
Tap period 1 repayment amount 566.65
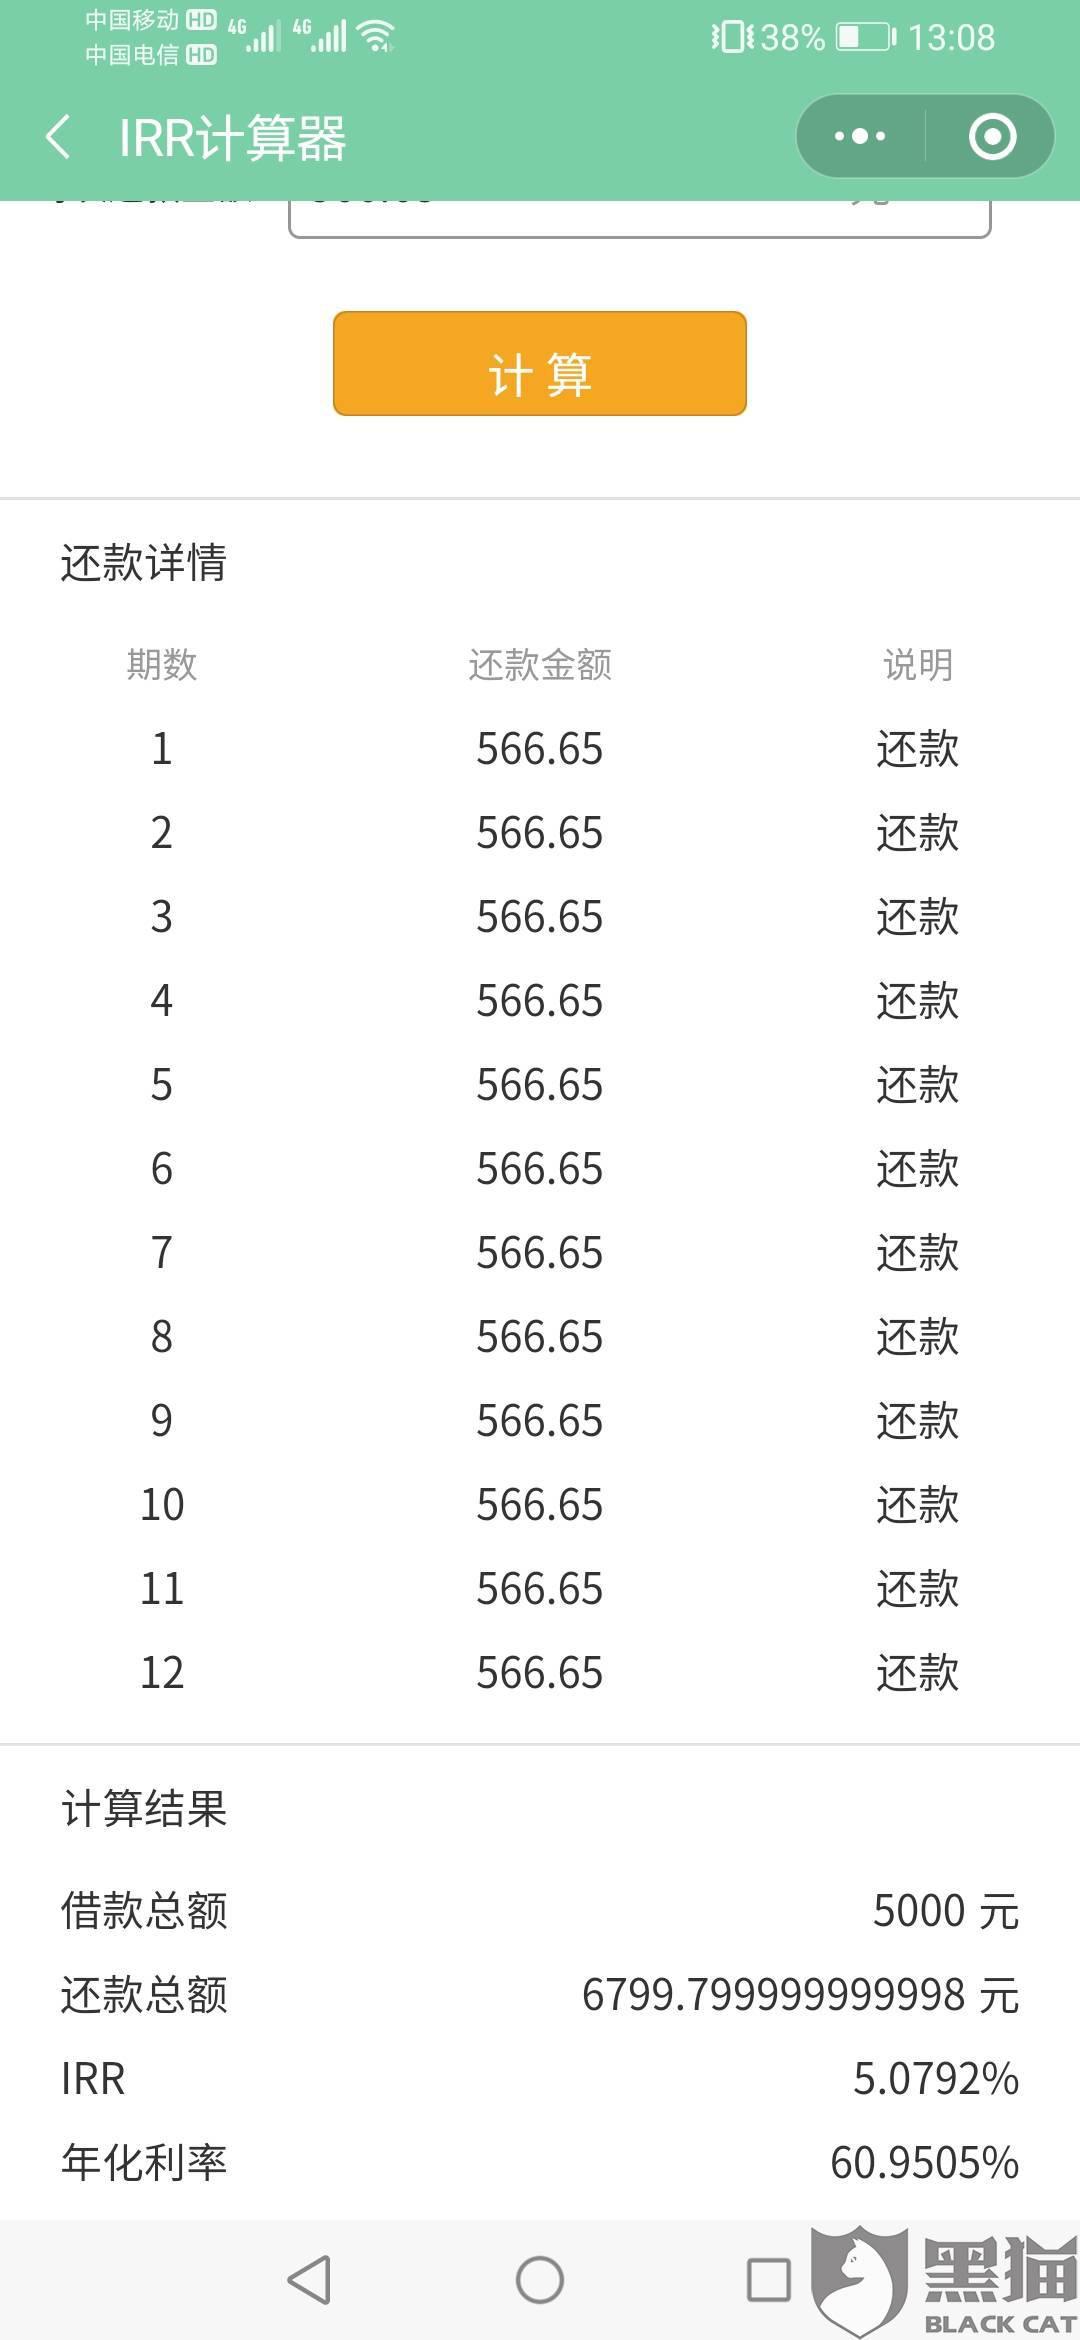[540, 749]
